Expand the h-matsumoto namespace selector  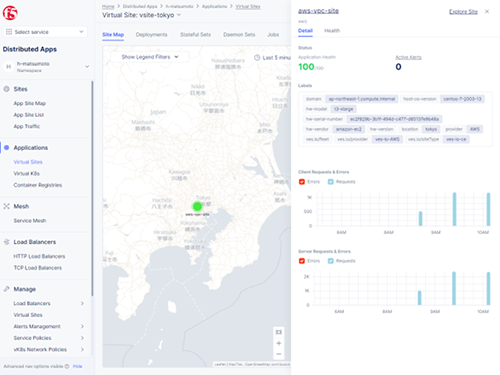(45, 67)
